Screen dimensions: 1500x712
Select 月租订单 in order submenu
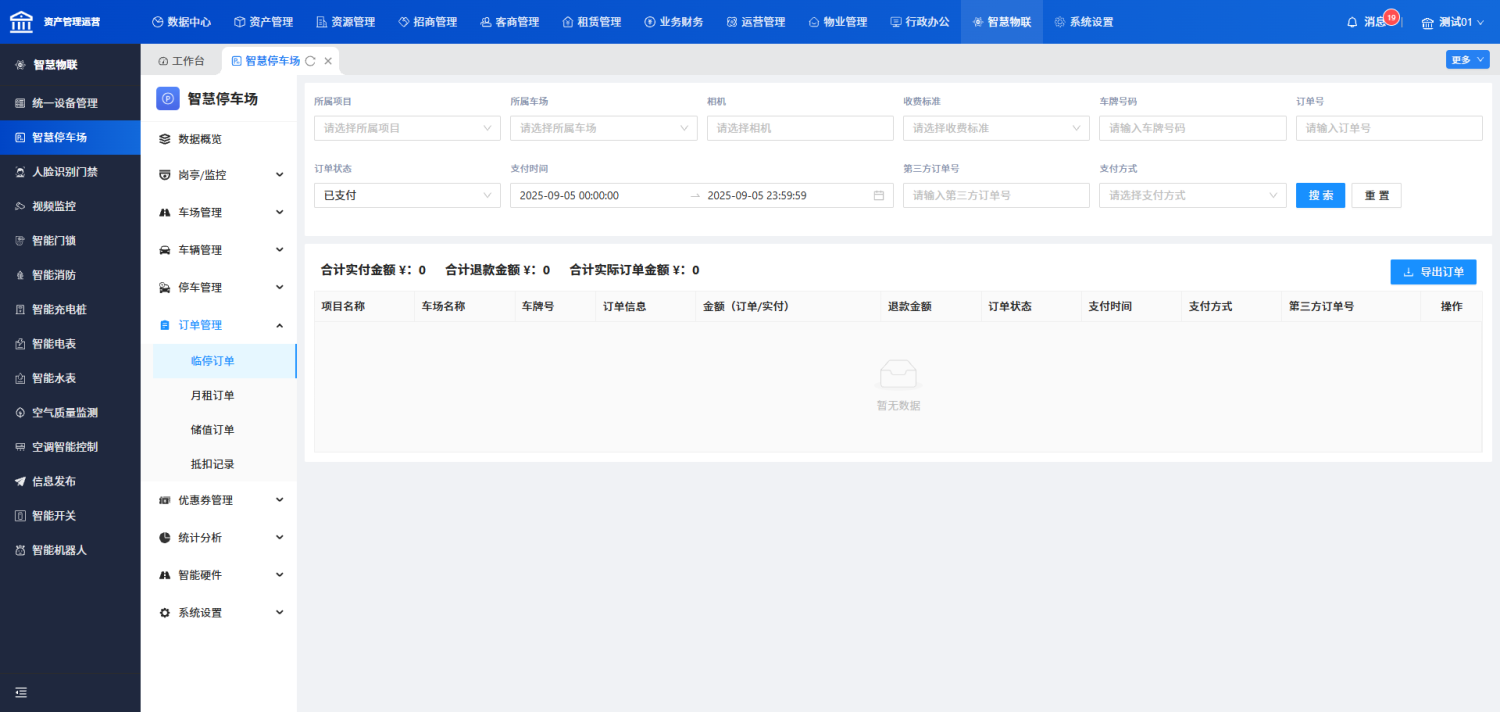(x=212, y=396)
